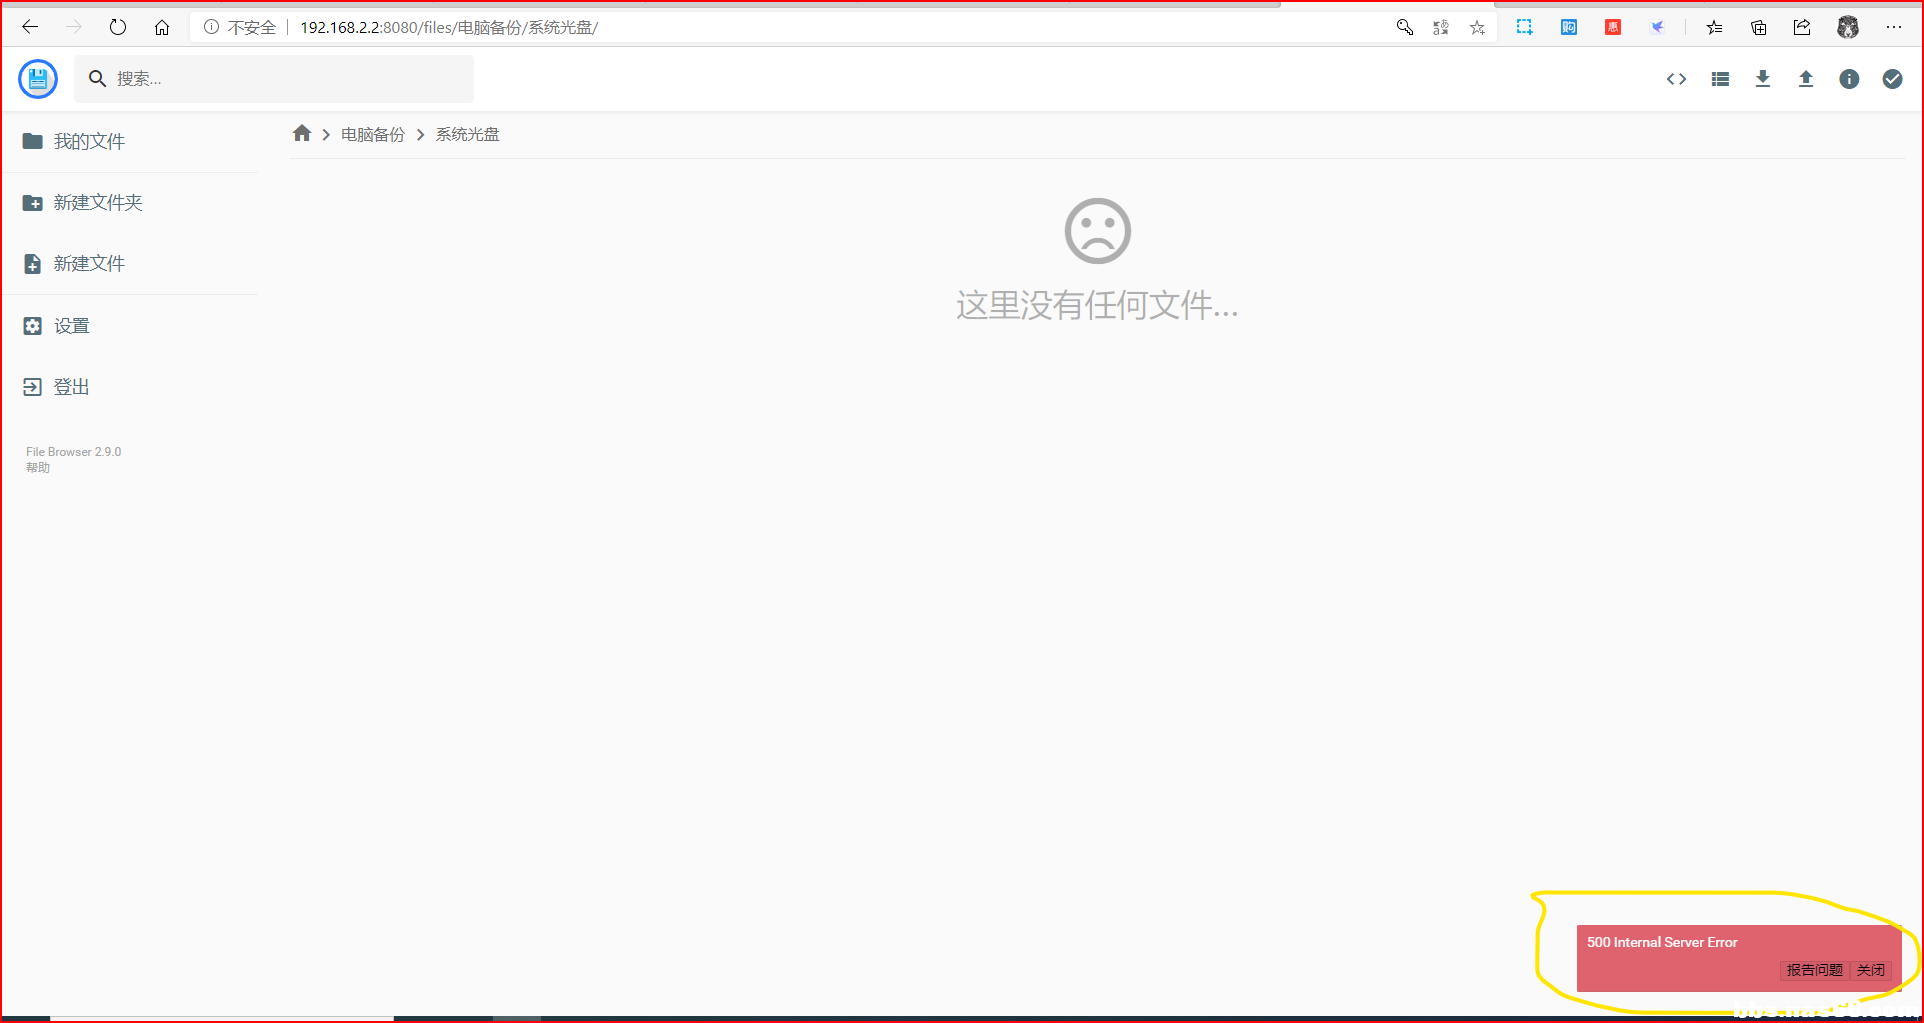Open Edge Collections panel
Image resolution: width=1924 pixels, height=1023 pixels.
click(x=1758, y=27)
